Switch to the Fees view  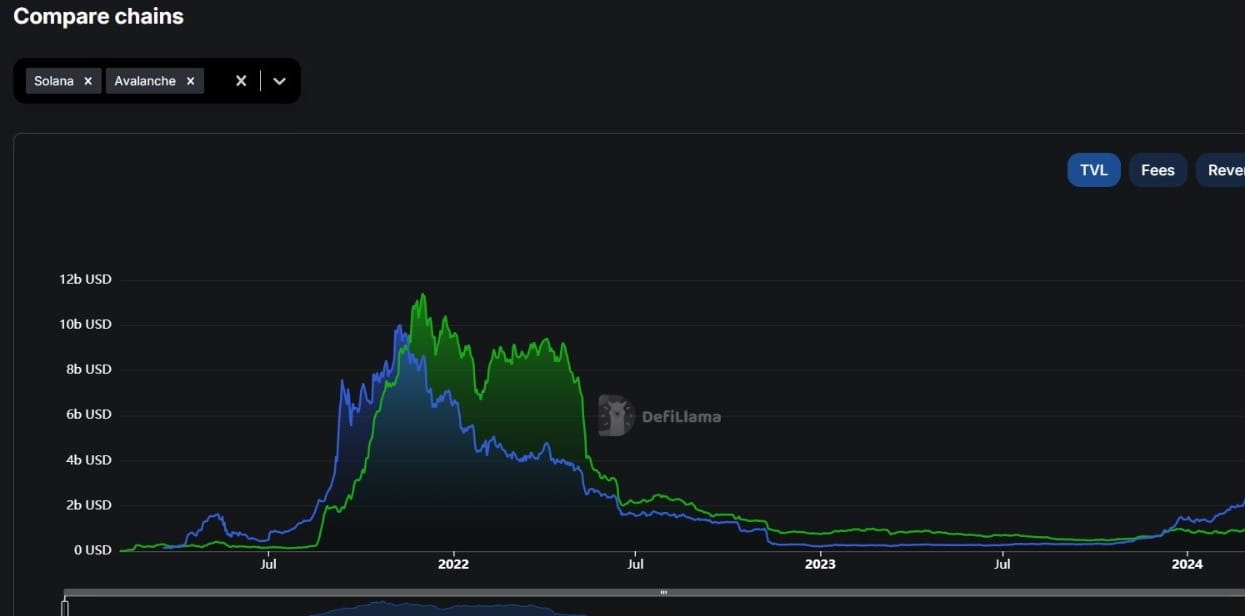1157,170
